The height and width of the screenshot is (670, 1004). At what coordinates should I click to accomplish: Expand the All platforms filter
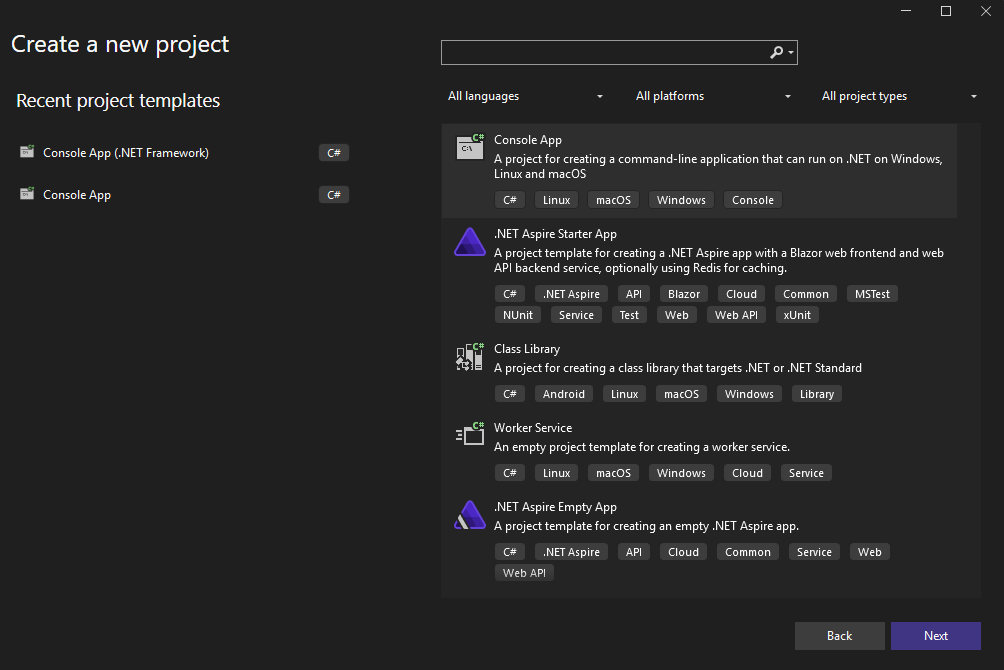coord(713,96)
